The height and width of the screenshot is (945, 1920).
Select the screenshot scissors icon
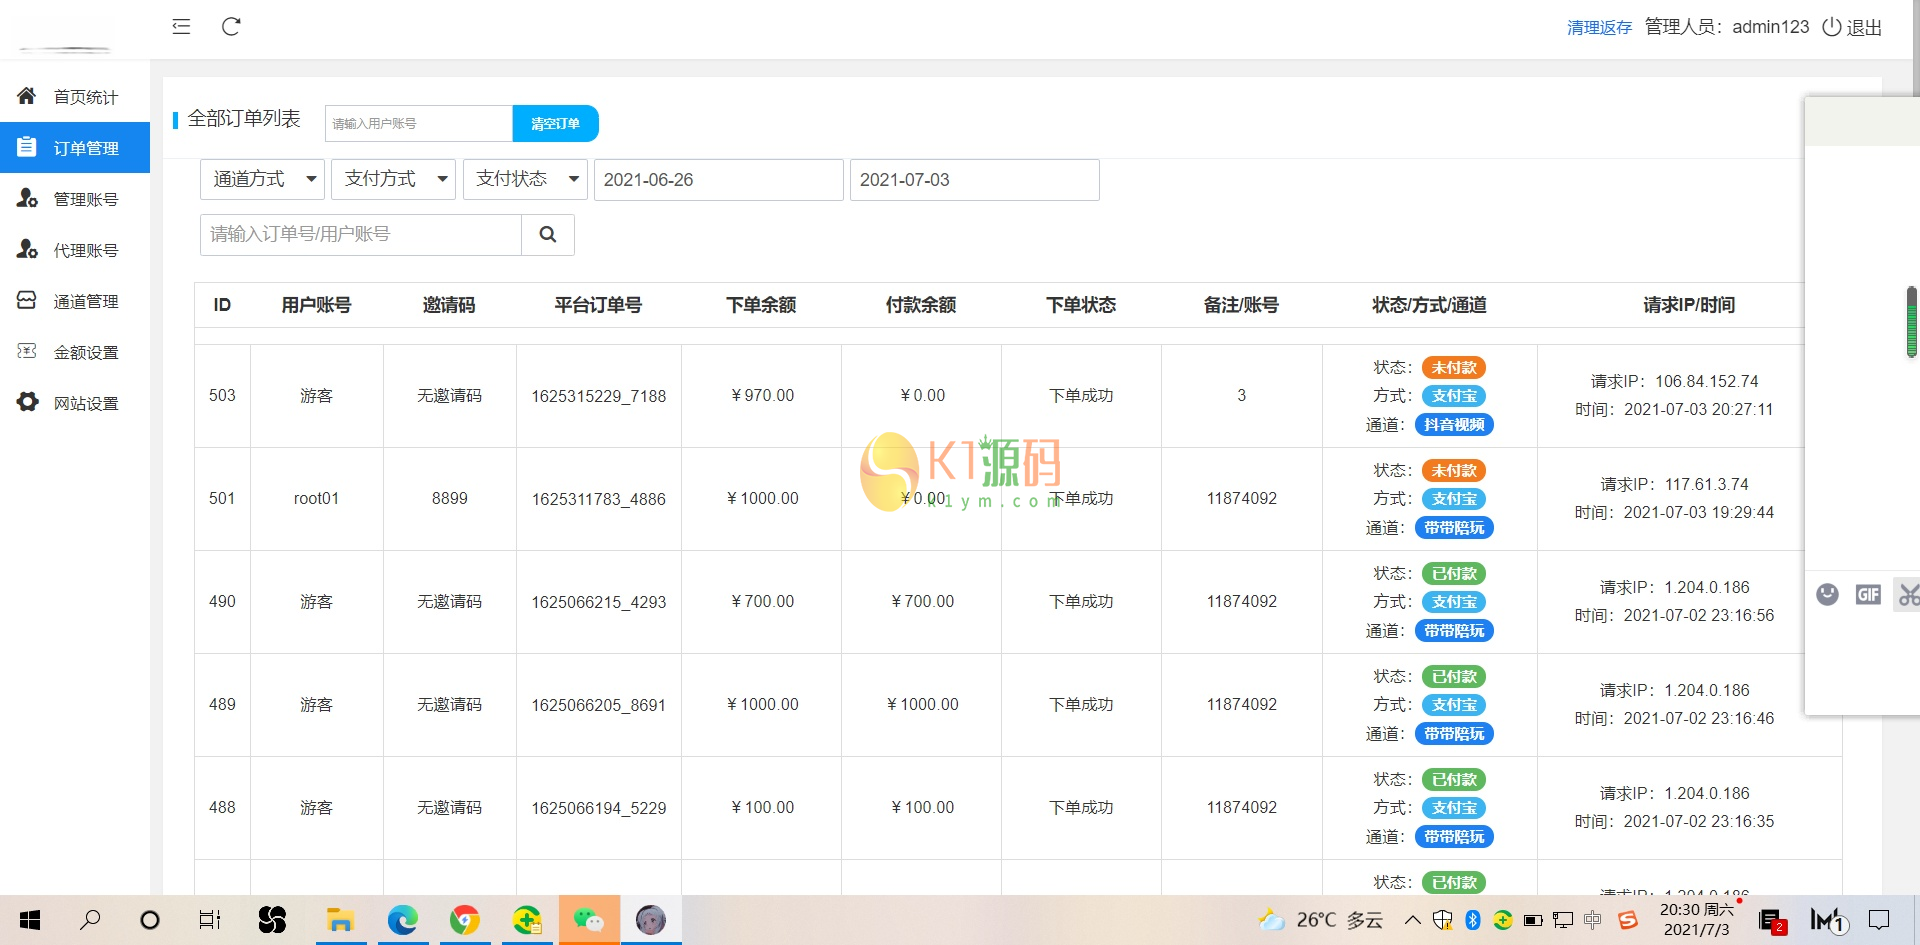[1908, 594]
